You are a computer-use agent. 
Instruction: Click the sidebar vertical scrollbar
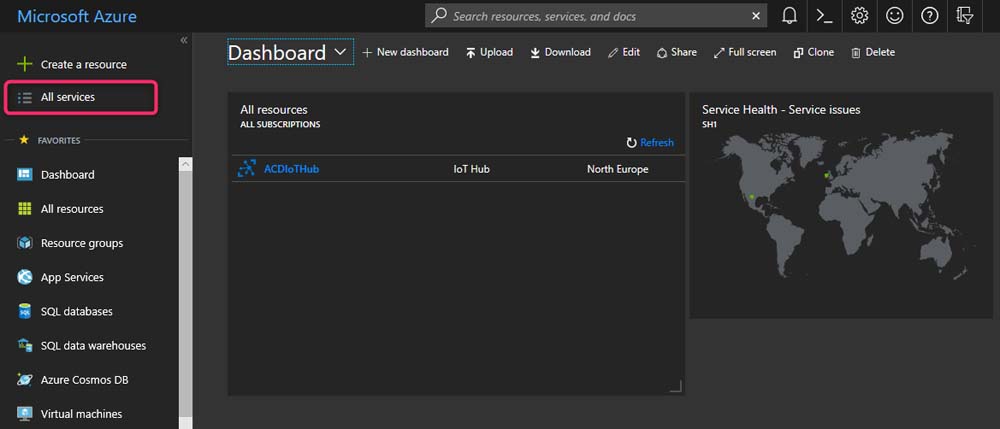[x=185, y=290]
